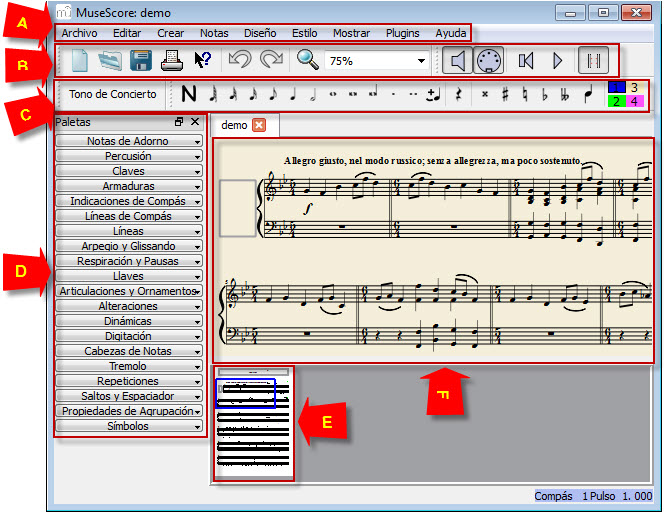
Task: Start playback with the play triangle
Action: (x=557, y=61)
